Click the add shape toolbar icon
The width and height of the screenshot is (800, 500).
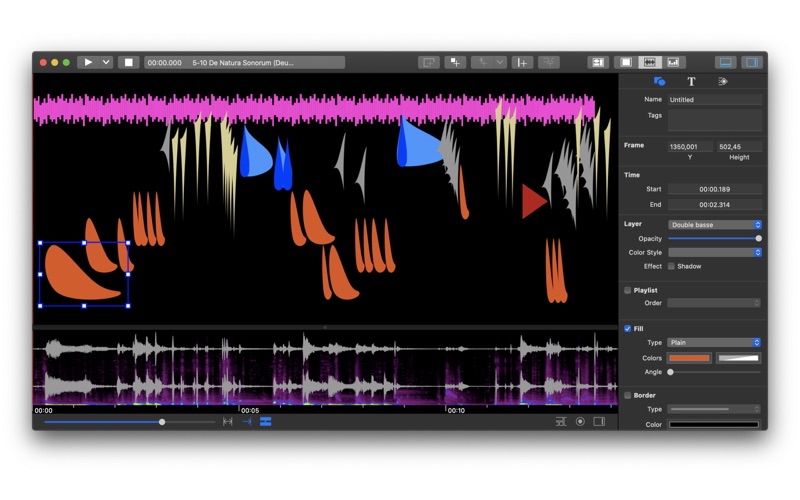[455, 62]
